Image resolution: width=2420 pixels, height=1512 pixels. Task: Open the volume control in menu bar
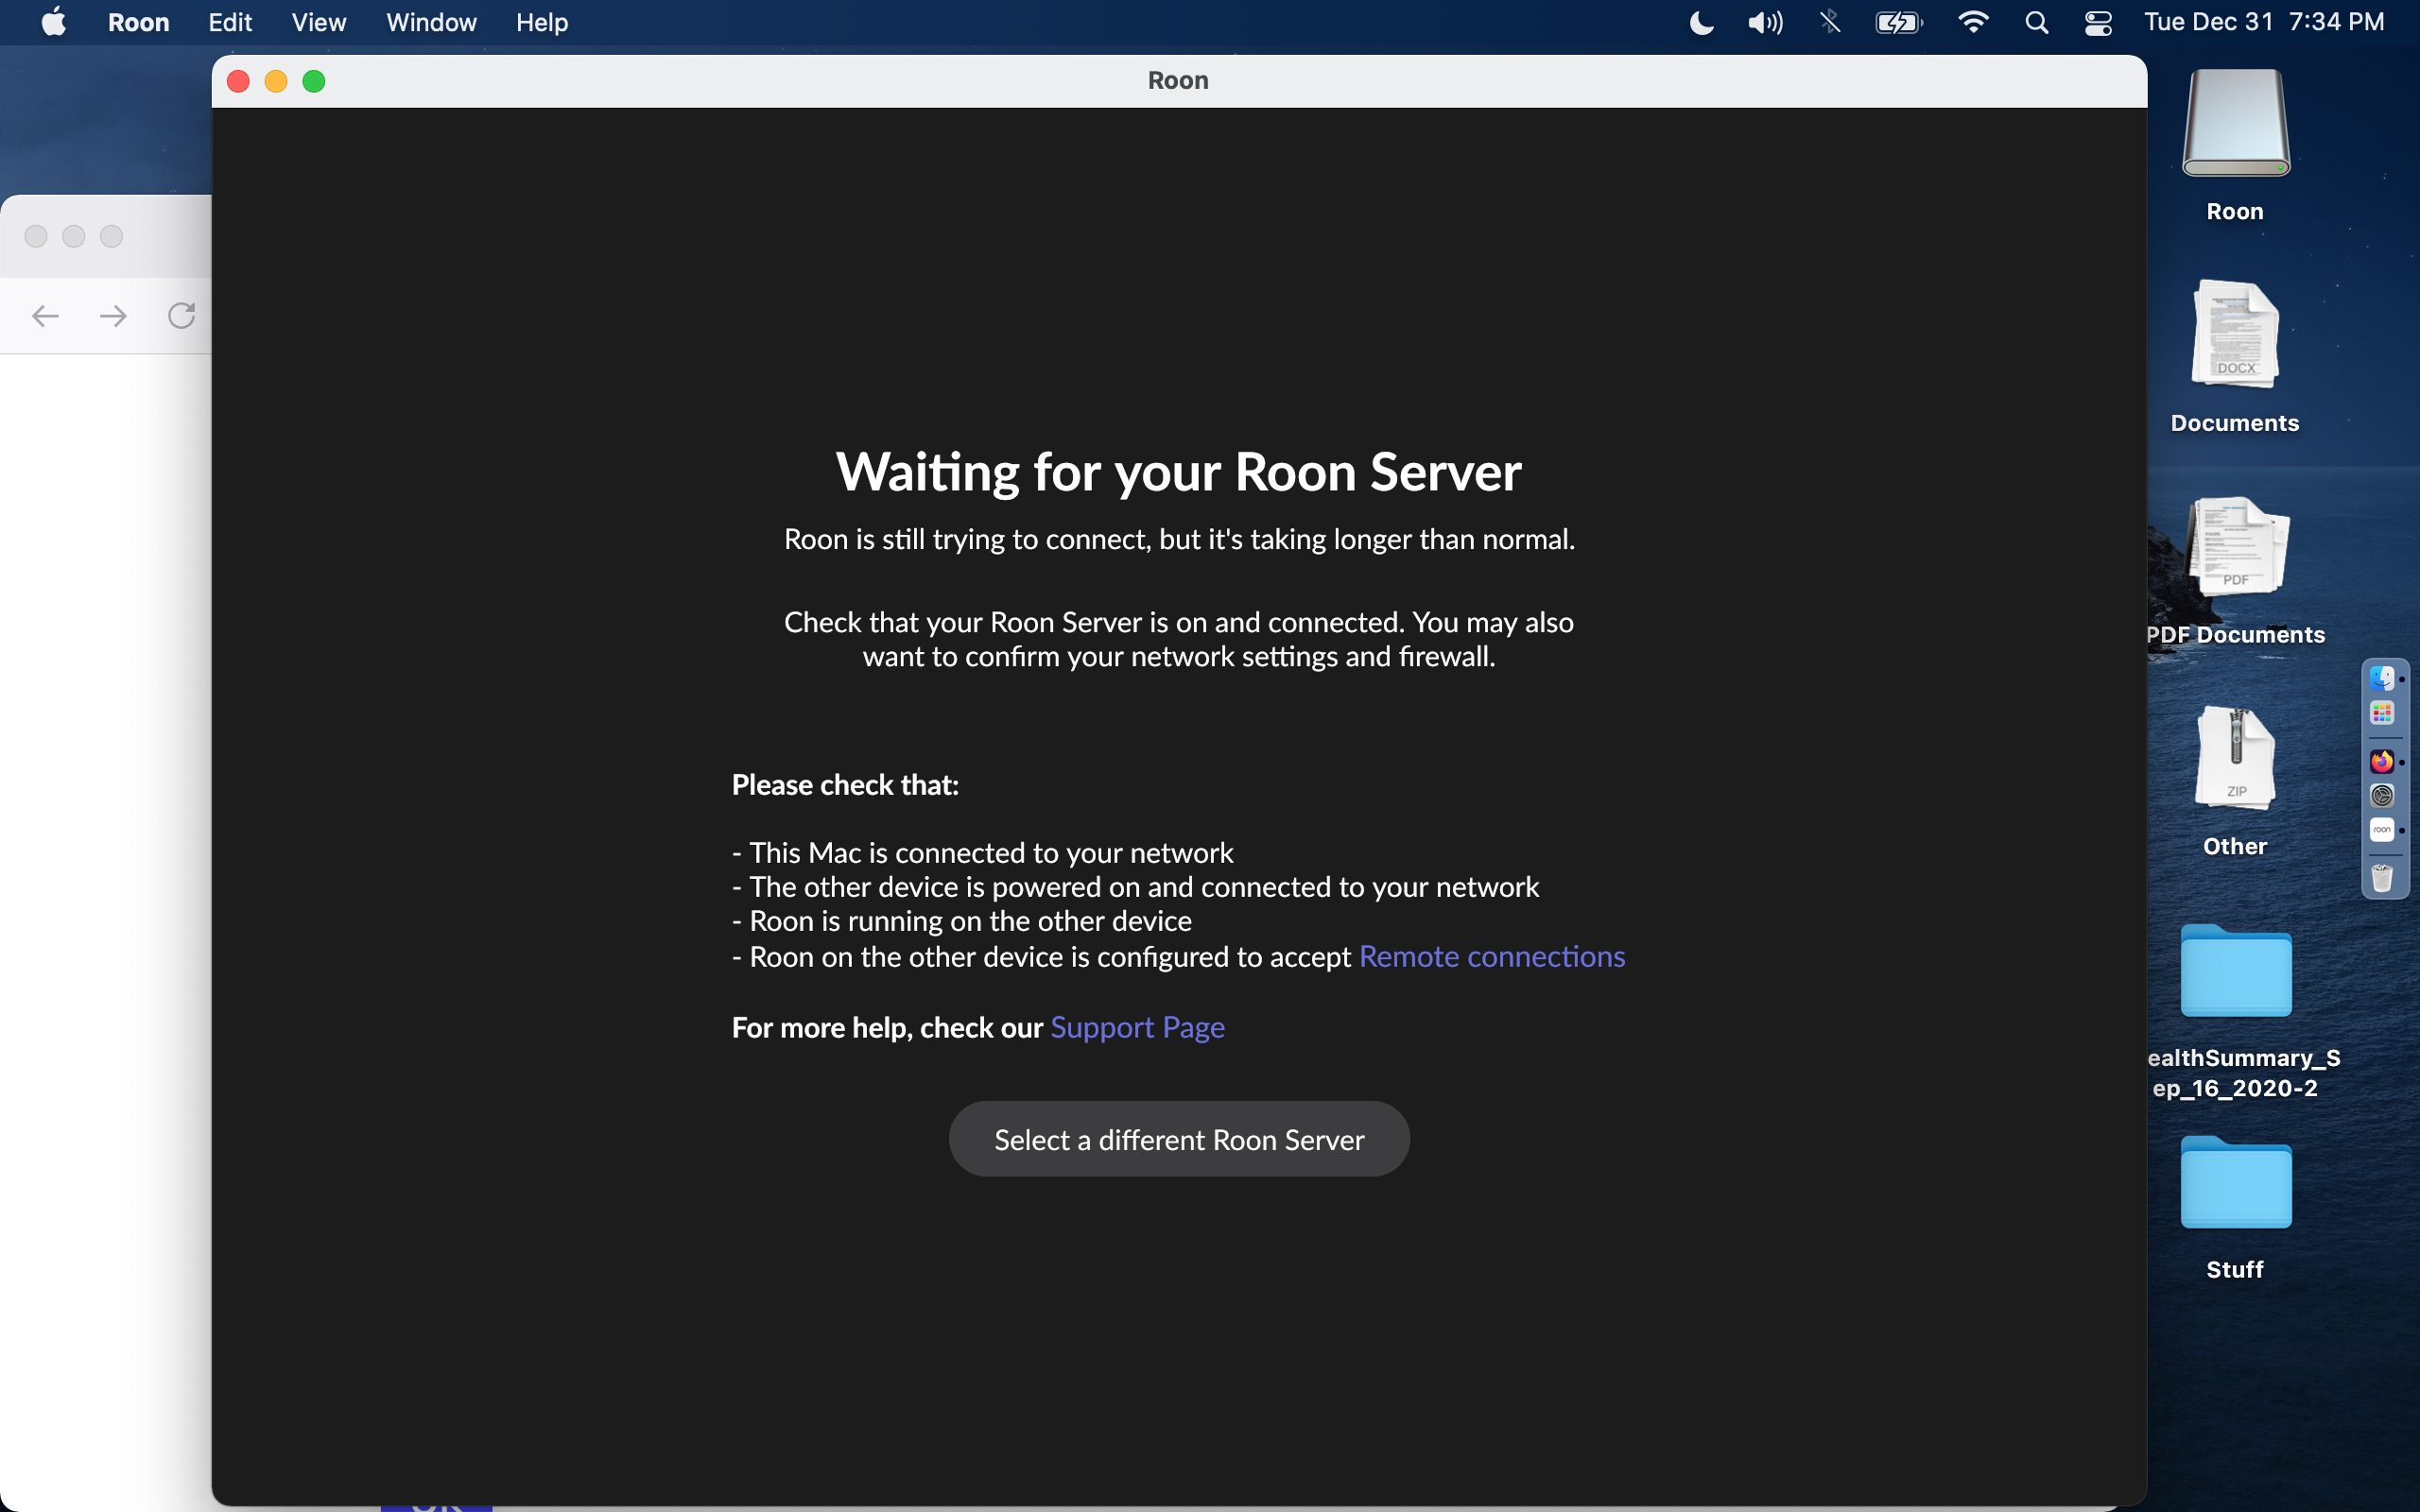[1765, 22]
